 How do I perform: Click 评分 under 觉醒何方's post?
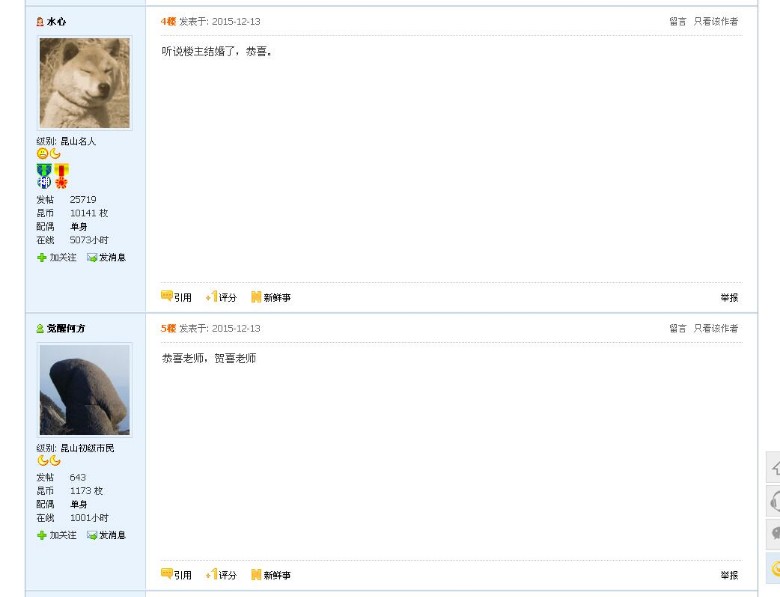click(221, 575)
